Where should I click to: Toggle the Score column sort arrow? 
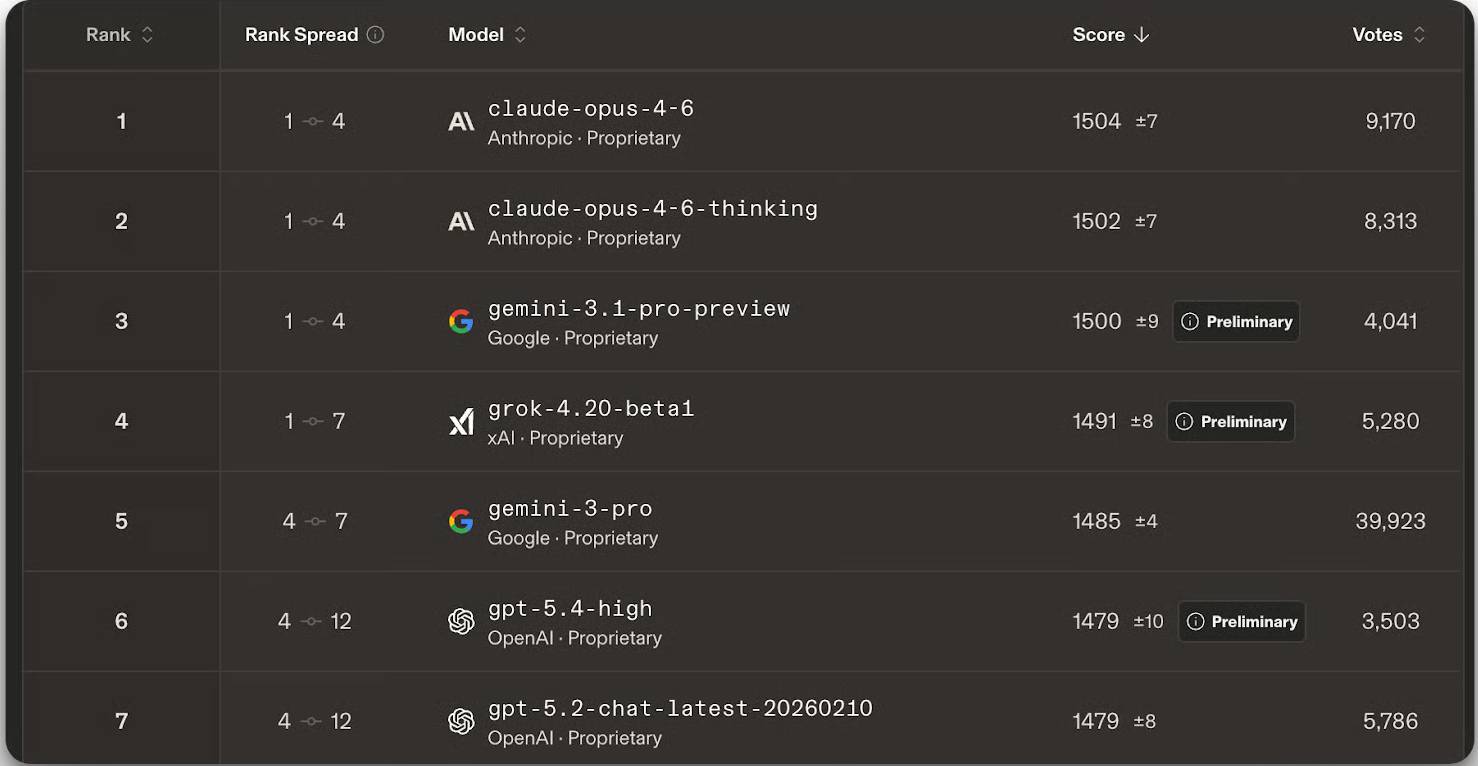tap(1142, 35)
